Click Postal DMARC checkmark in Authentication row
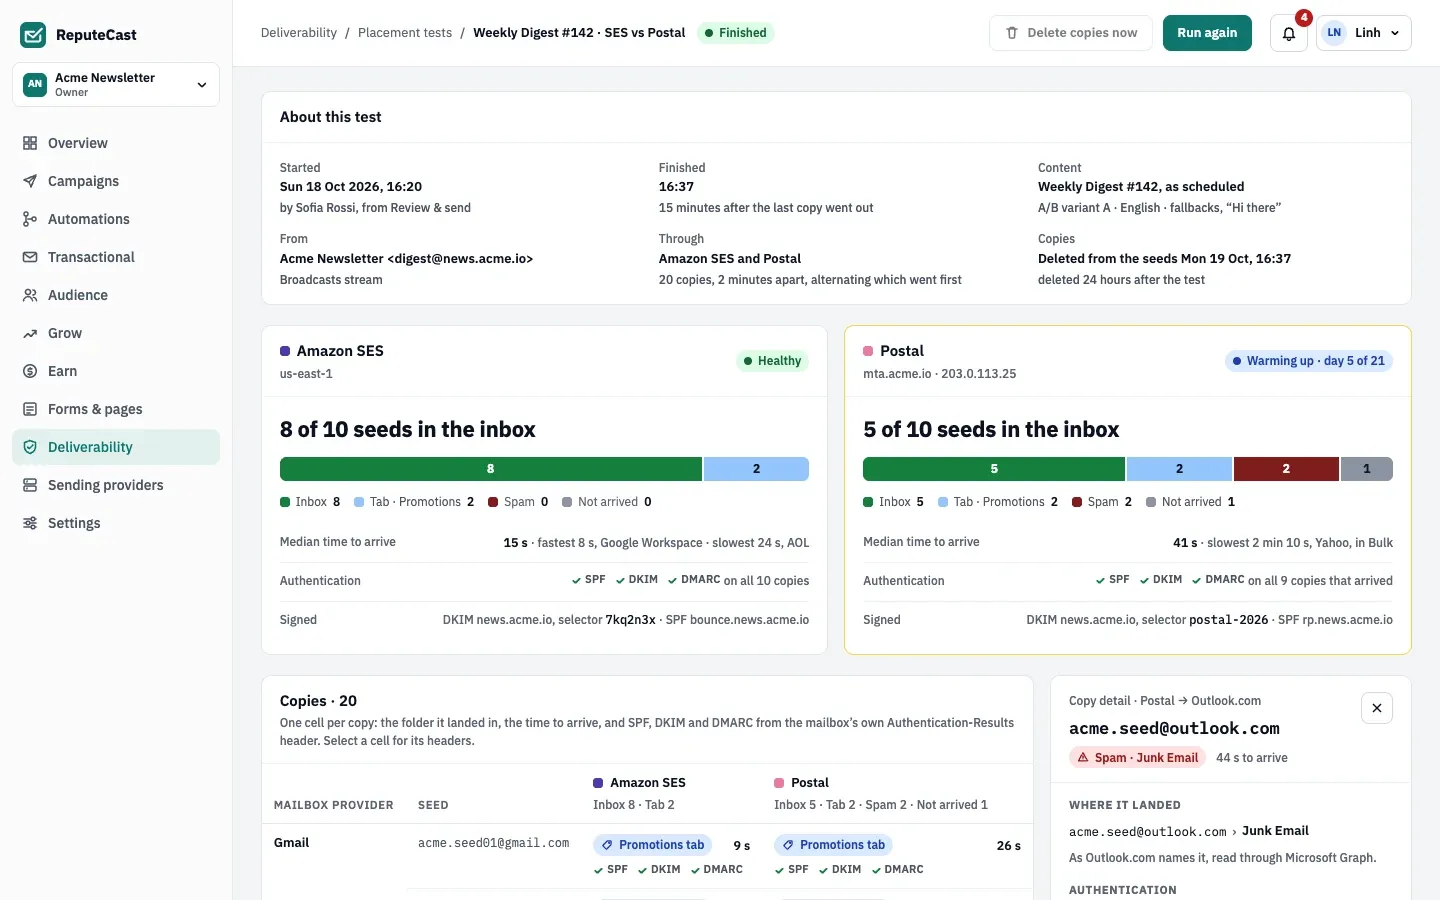 pos(1196,580)
